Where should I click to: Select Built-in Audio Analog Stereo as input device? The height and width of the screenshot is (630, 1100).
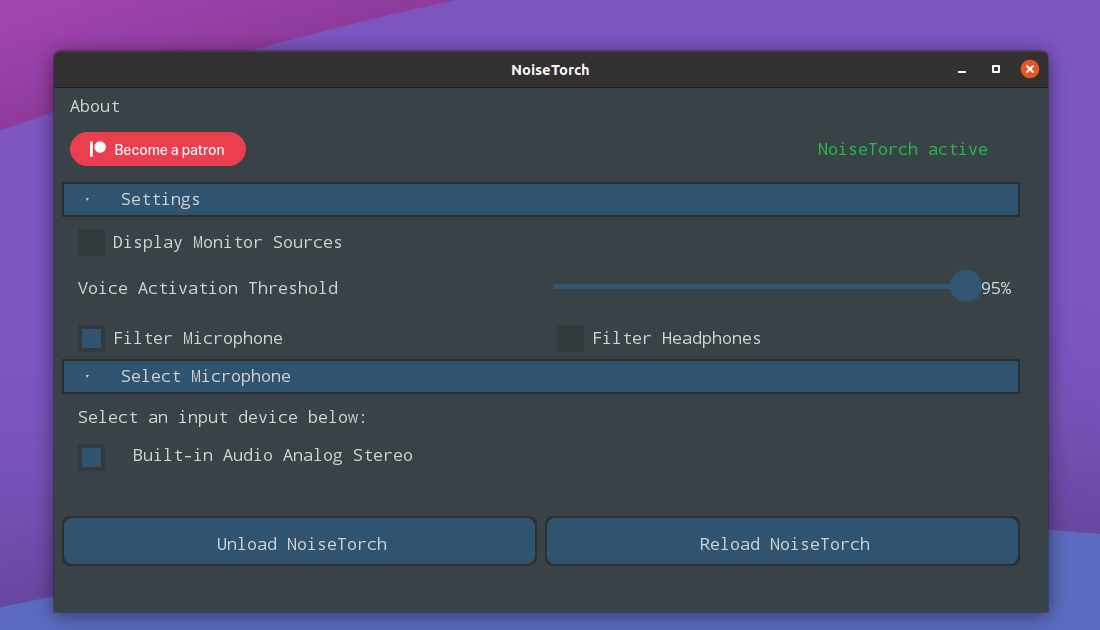point(91,457)
